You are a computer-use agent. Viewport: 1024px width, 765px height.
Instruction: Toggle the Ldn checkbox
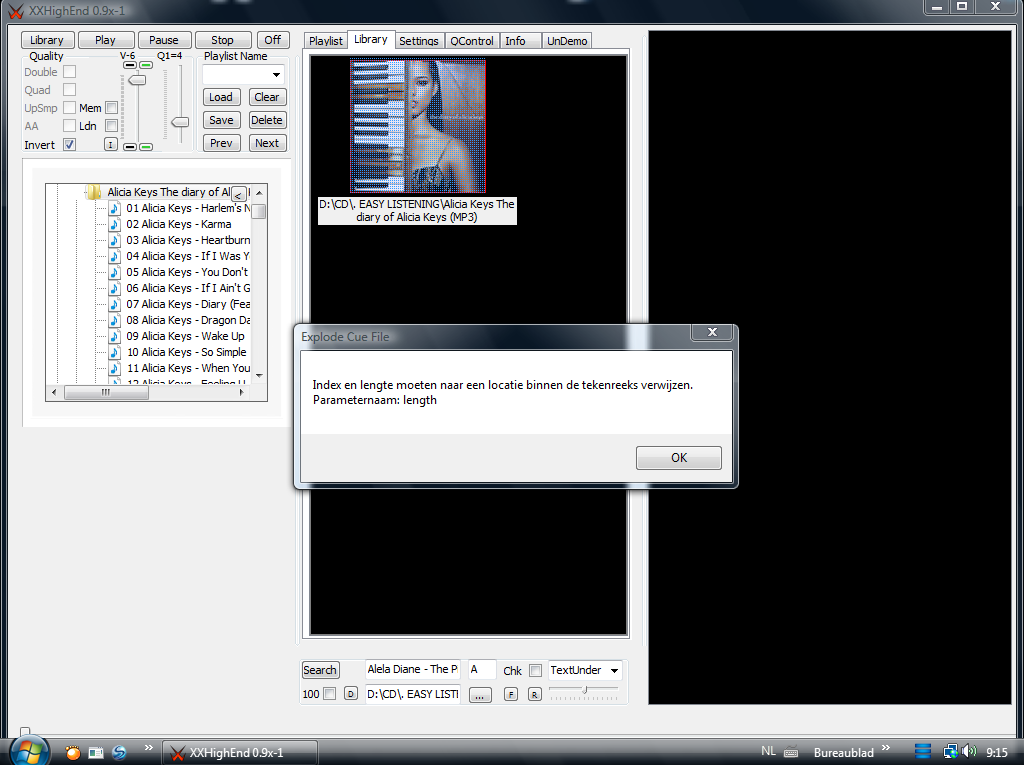pyautogui.click(x=112, y=125)
